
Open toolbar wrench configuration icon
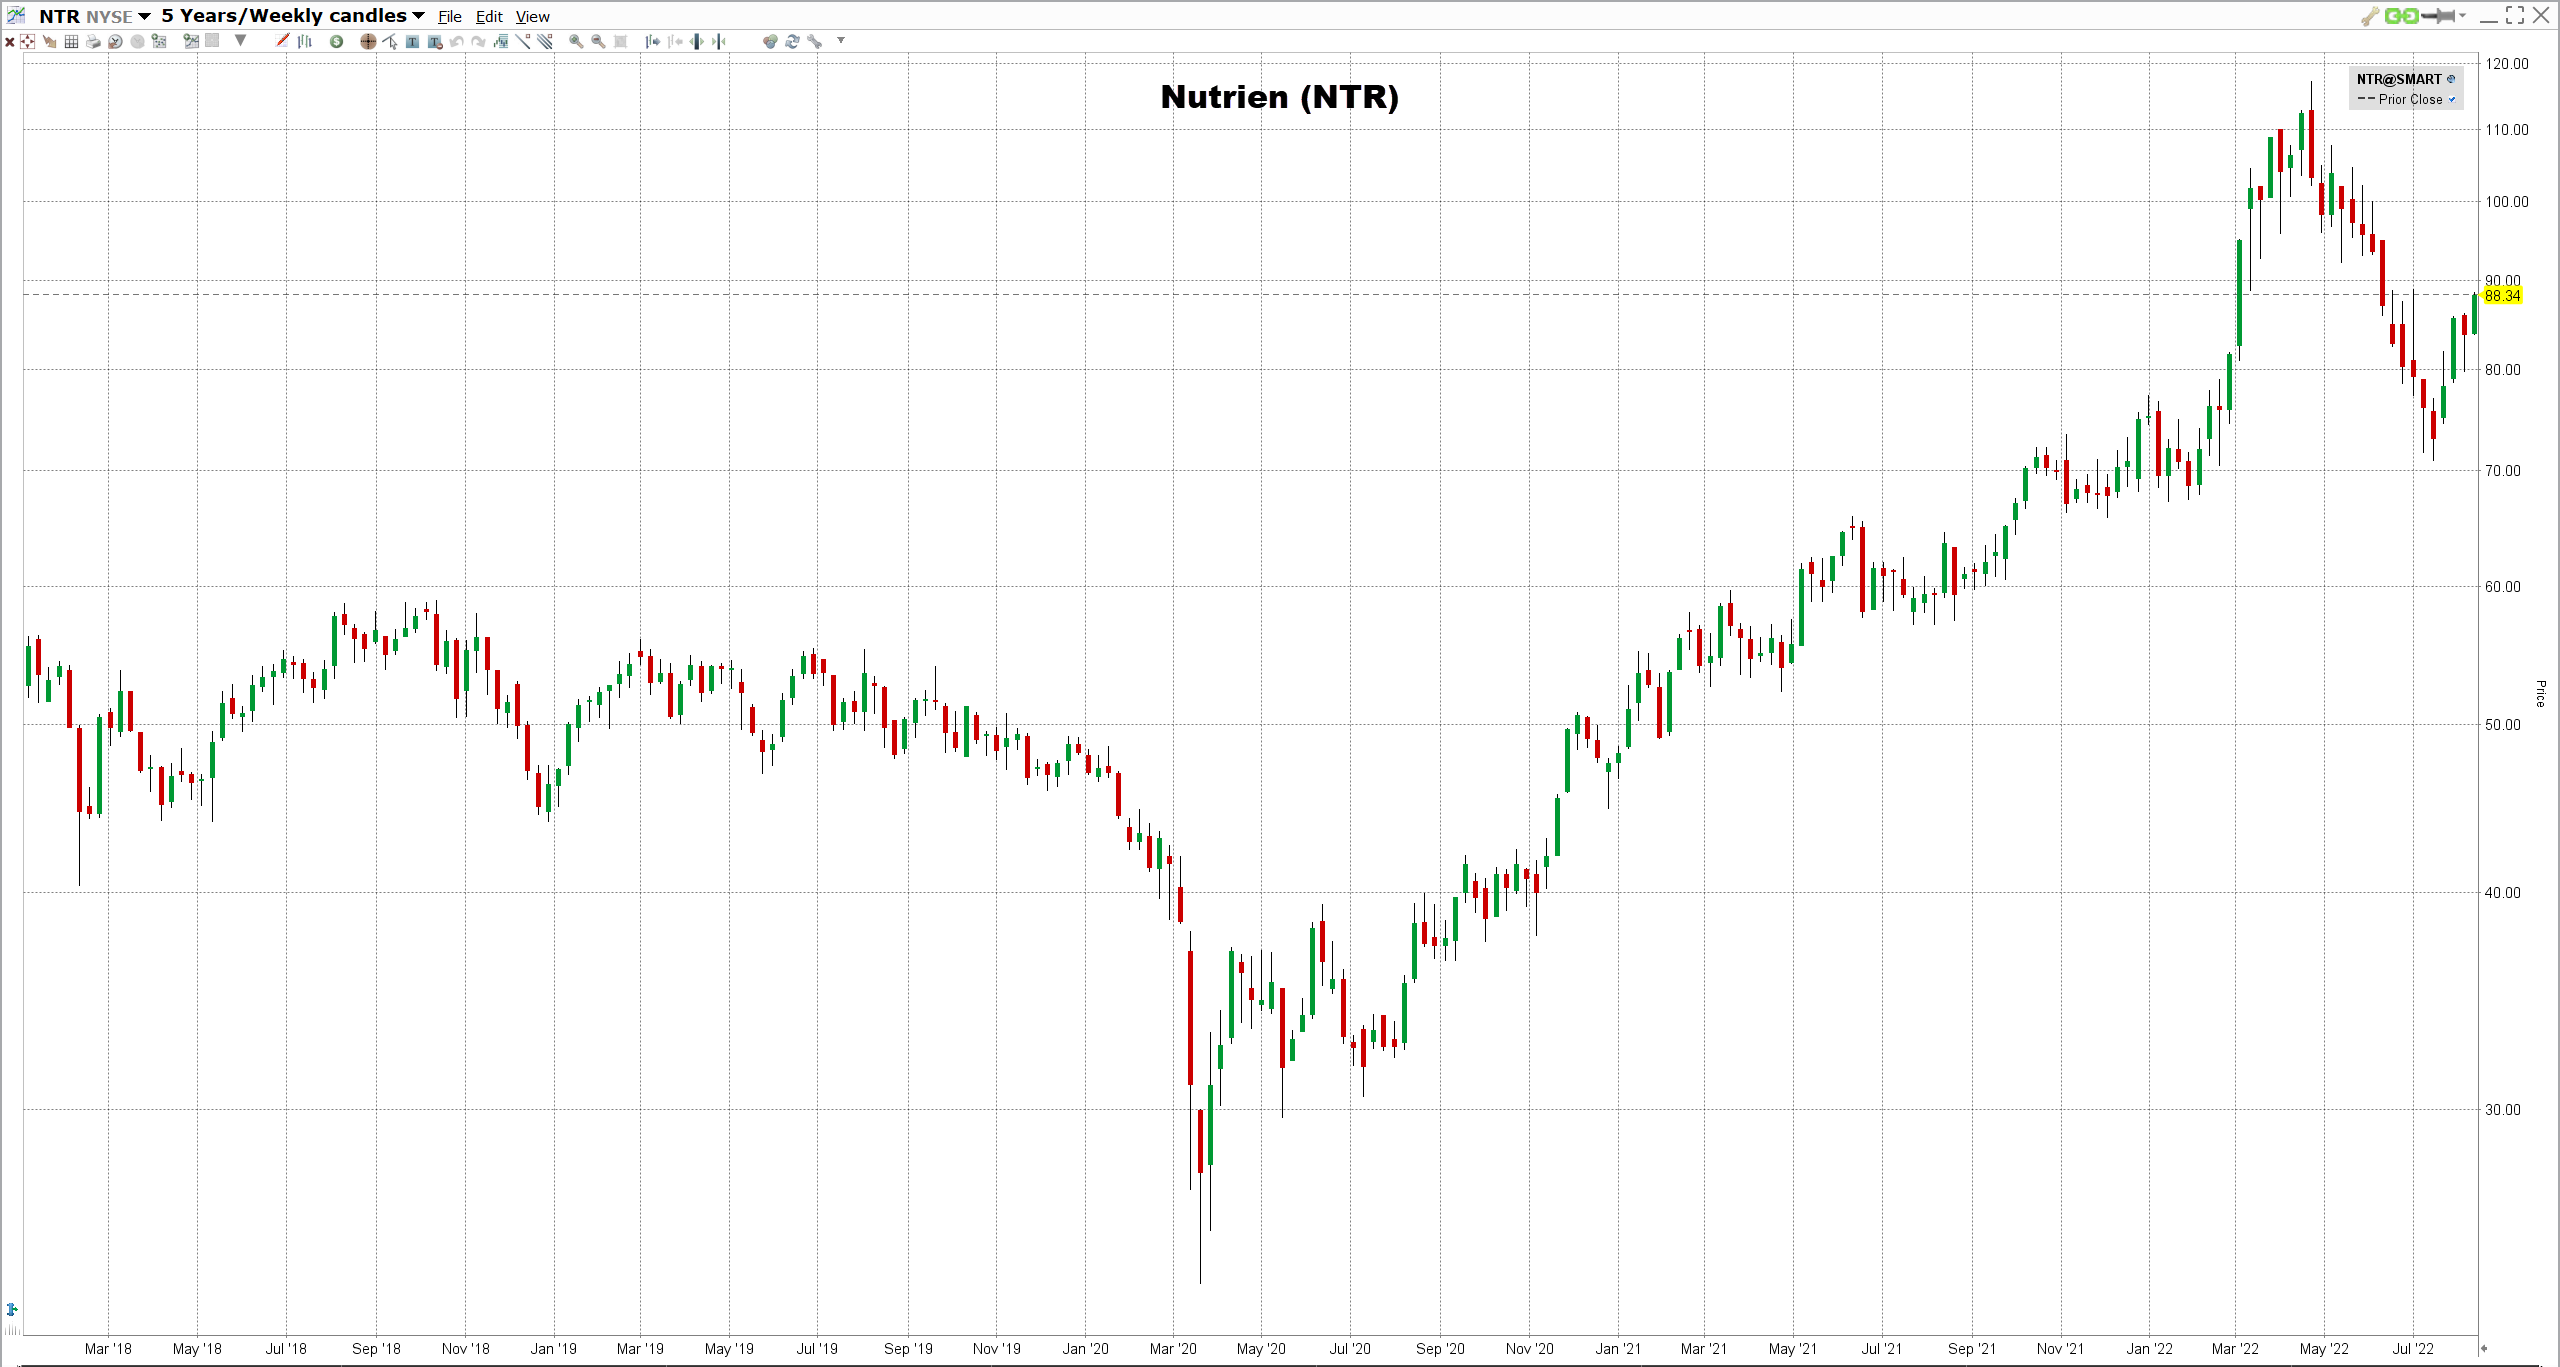814,41
